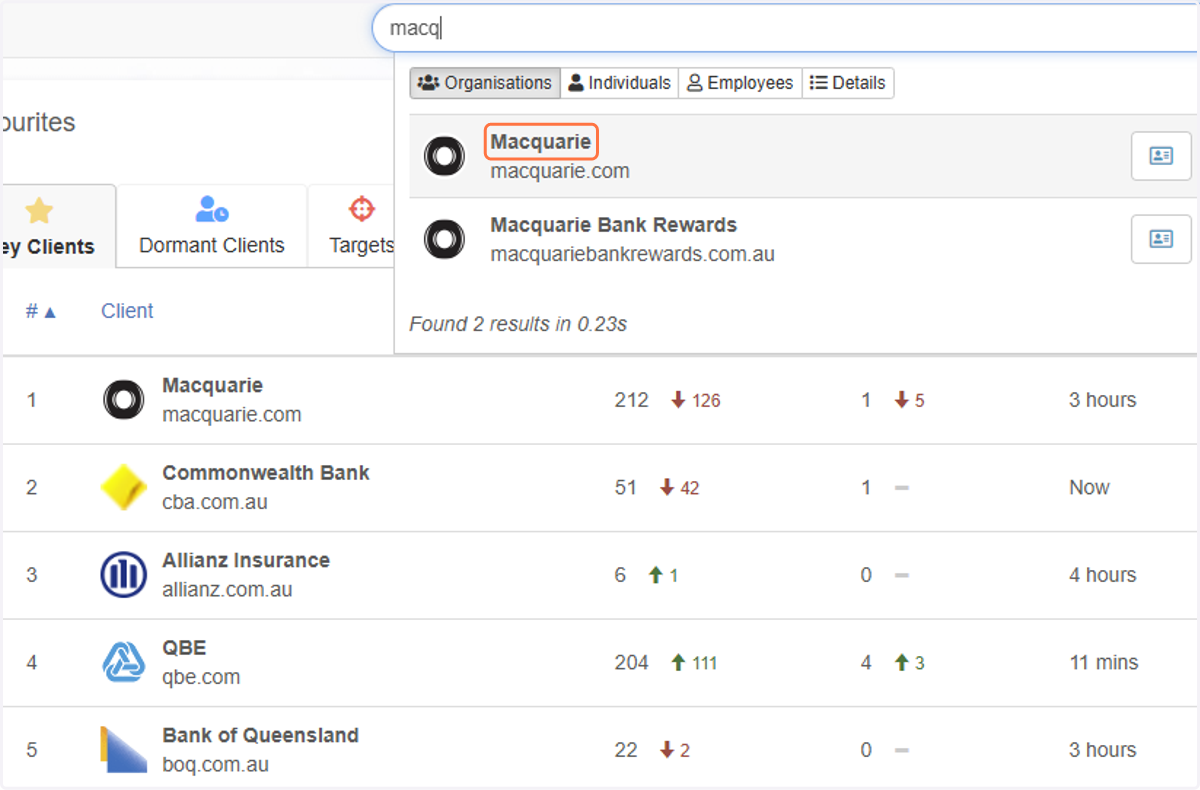Click the Macquarie logo in table row 1
Screen dimensions: 1200x790
click(124, 400)
